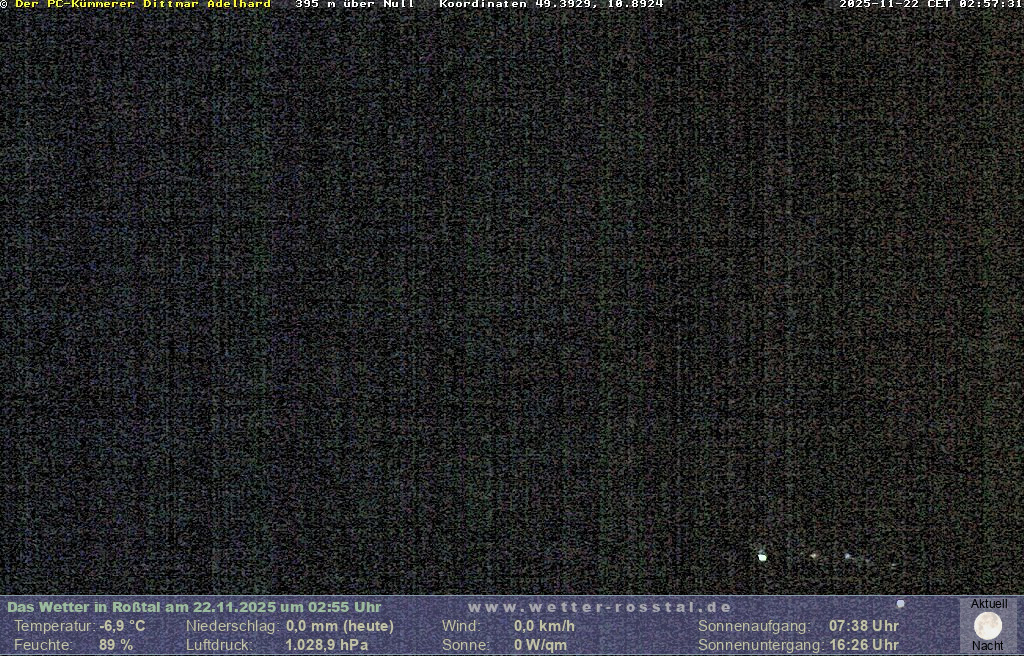Screen dimensions: 1024x656
Task: Click the "395 m über Null" elevation text
Action: click(355, 4)
